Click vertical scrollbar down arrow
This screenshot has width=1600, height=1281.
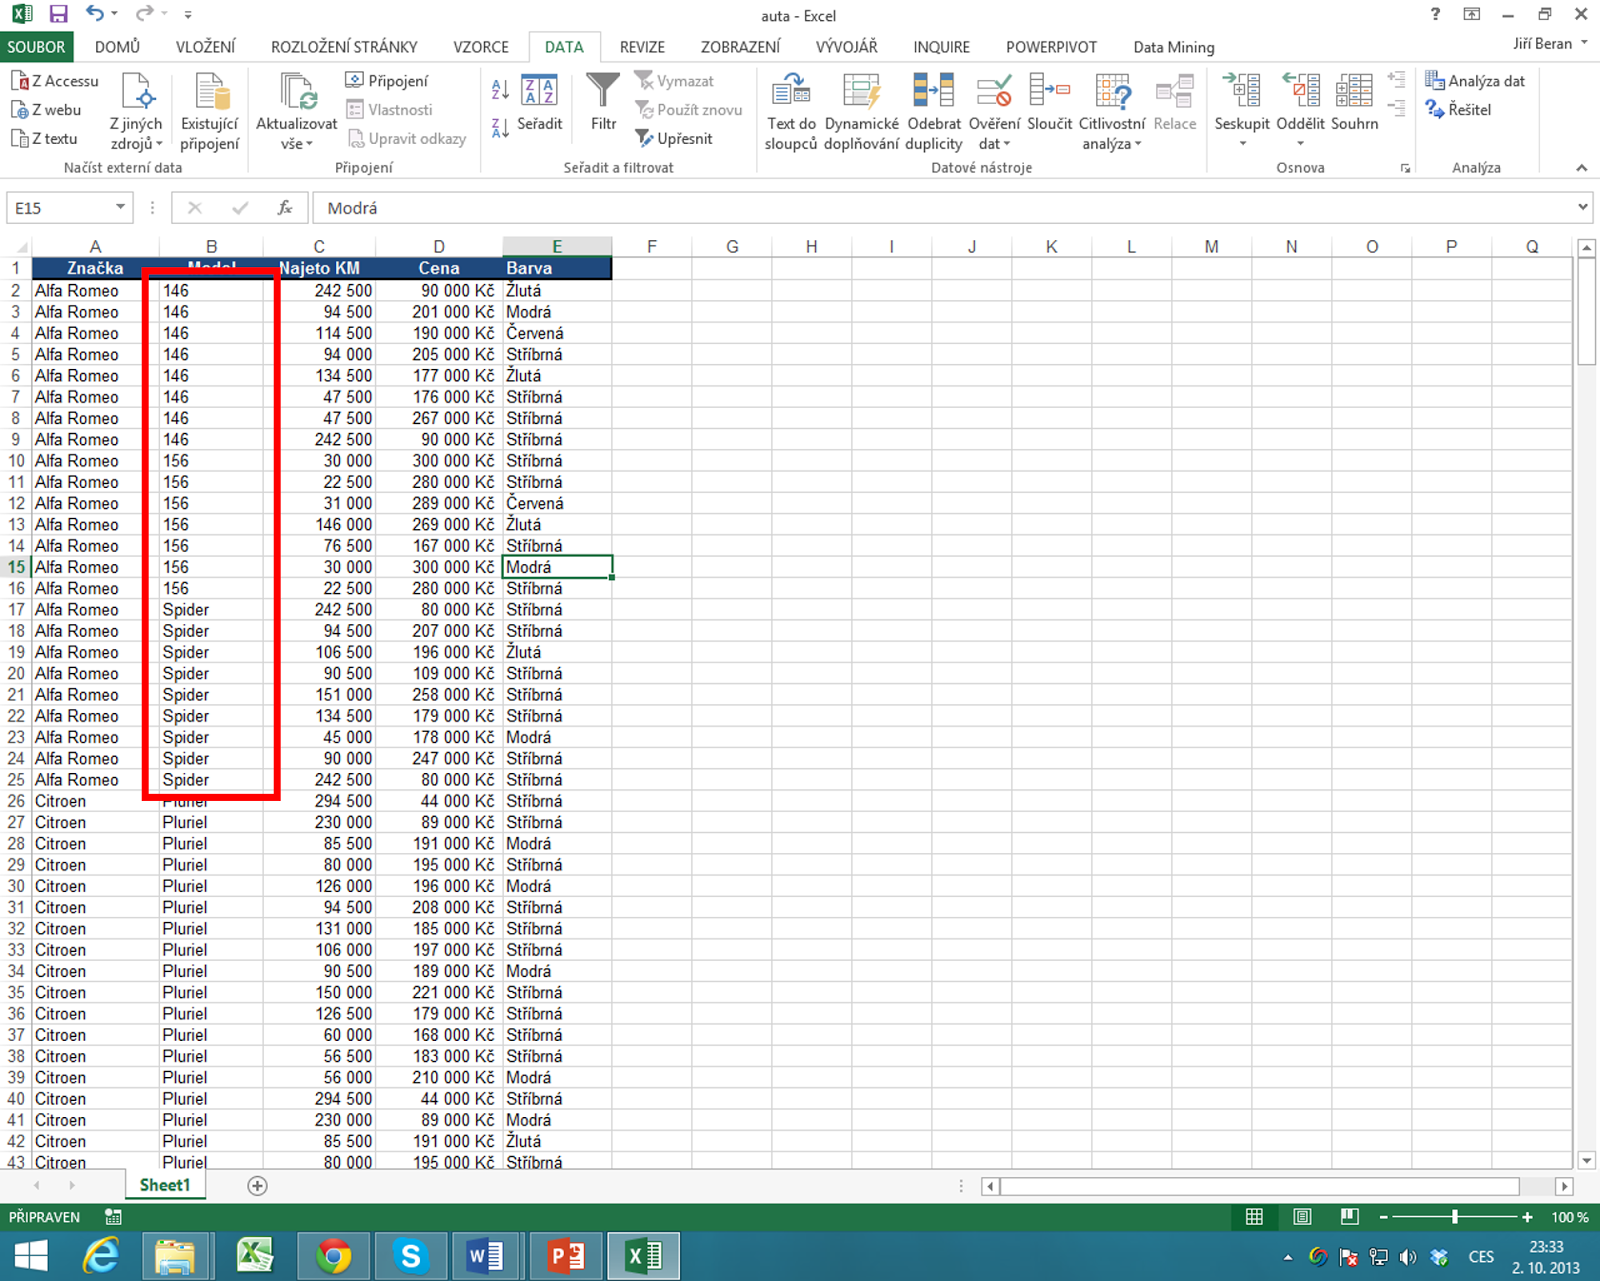pyautogui.click(x=1587, y=1160)
